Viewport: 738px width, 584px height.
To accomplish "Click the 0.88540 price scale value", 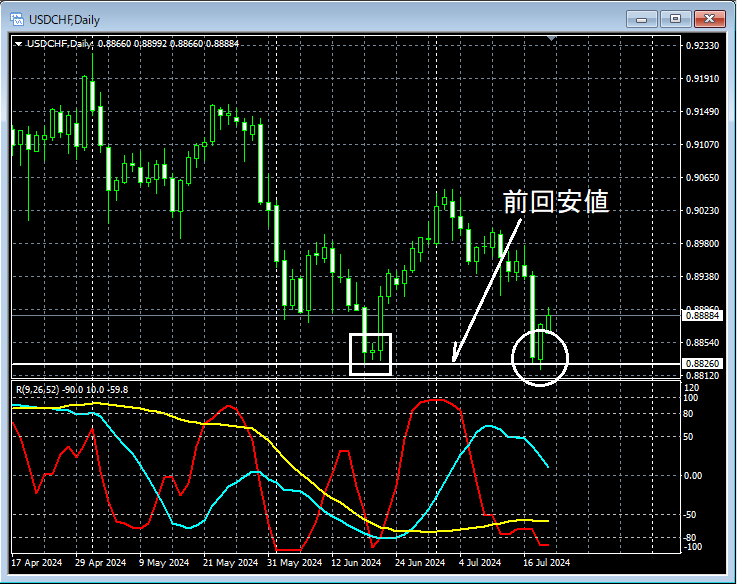I will [703, 343].
